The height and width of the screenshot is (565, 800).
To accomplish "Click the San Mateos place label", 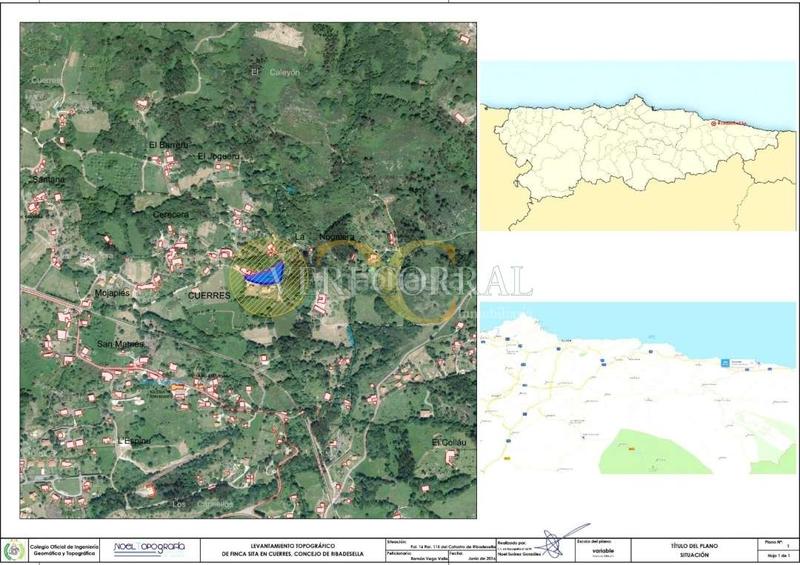I will (x=121, y=345).
